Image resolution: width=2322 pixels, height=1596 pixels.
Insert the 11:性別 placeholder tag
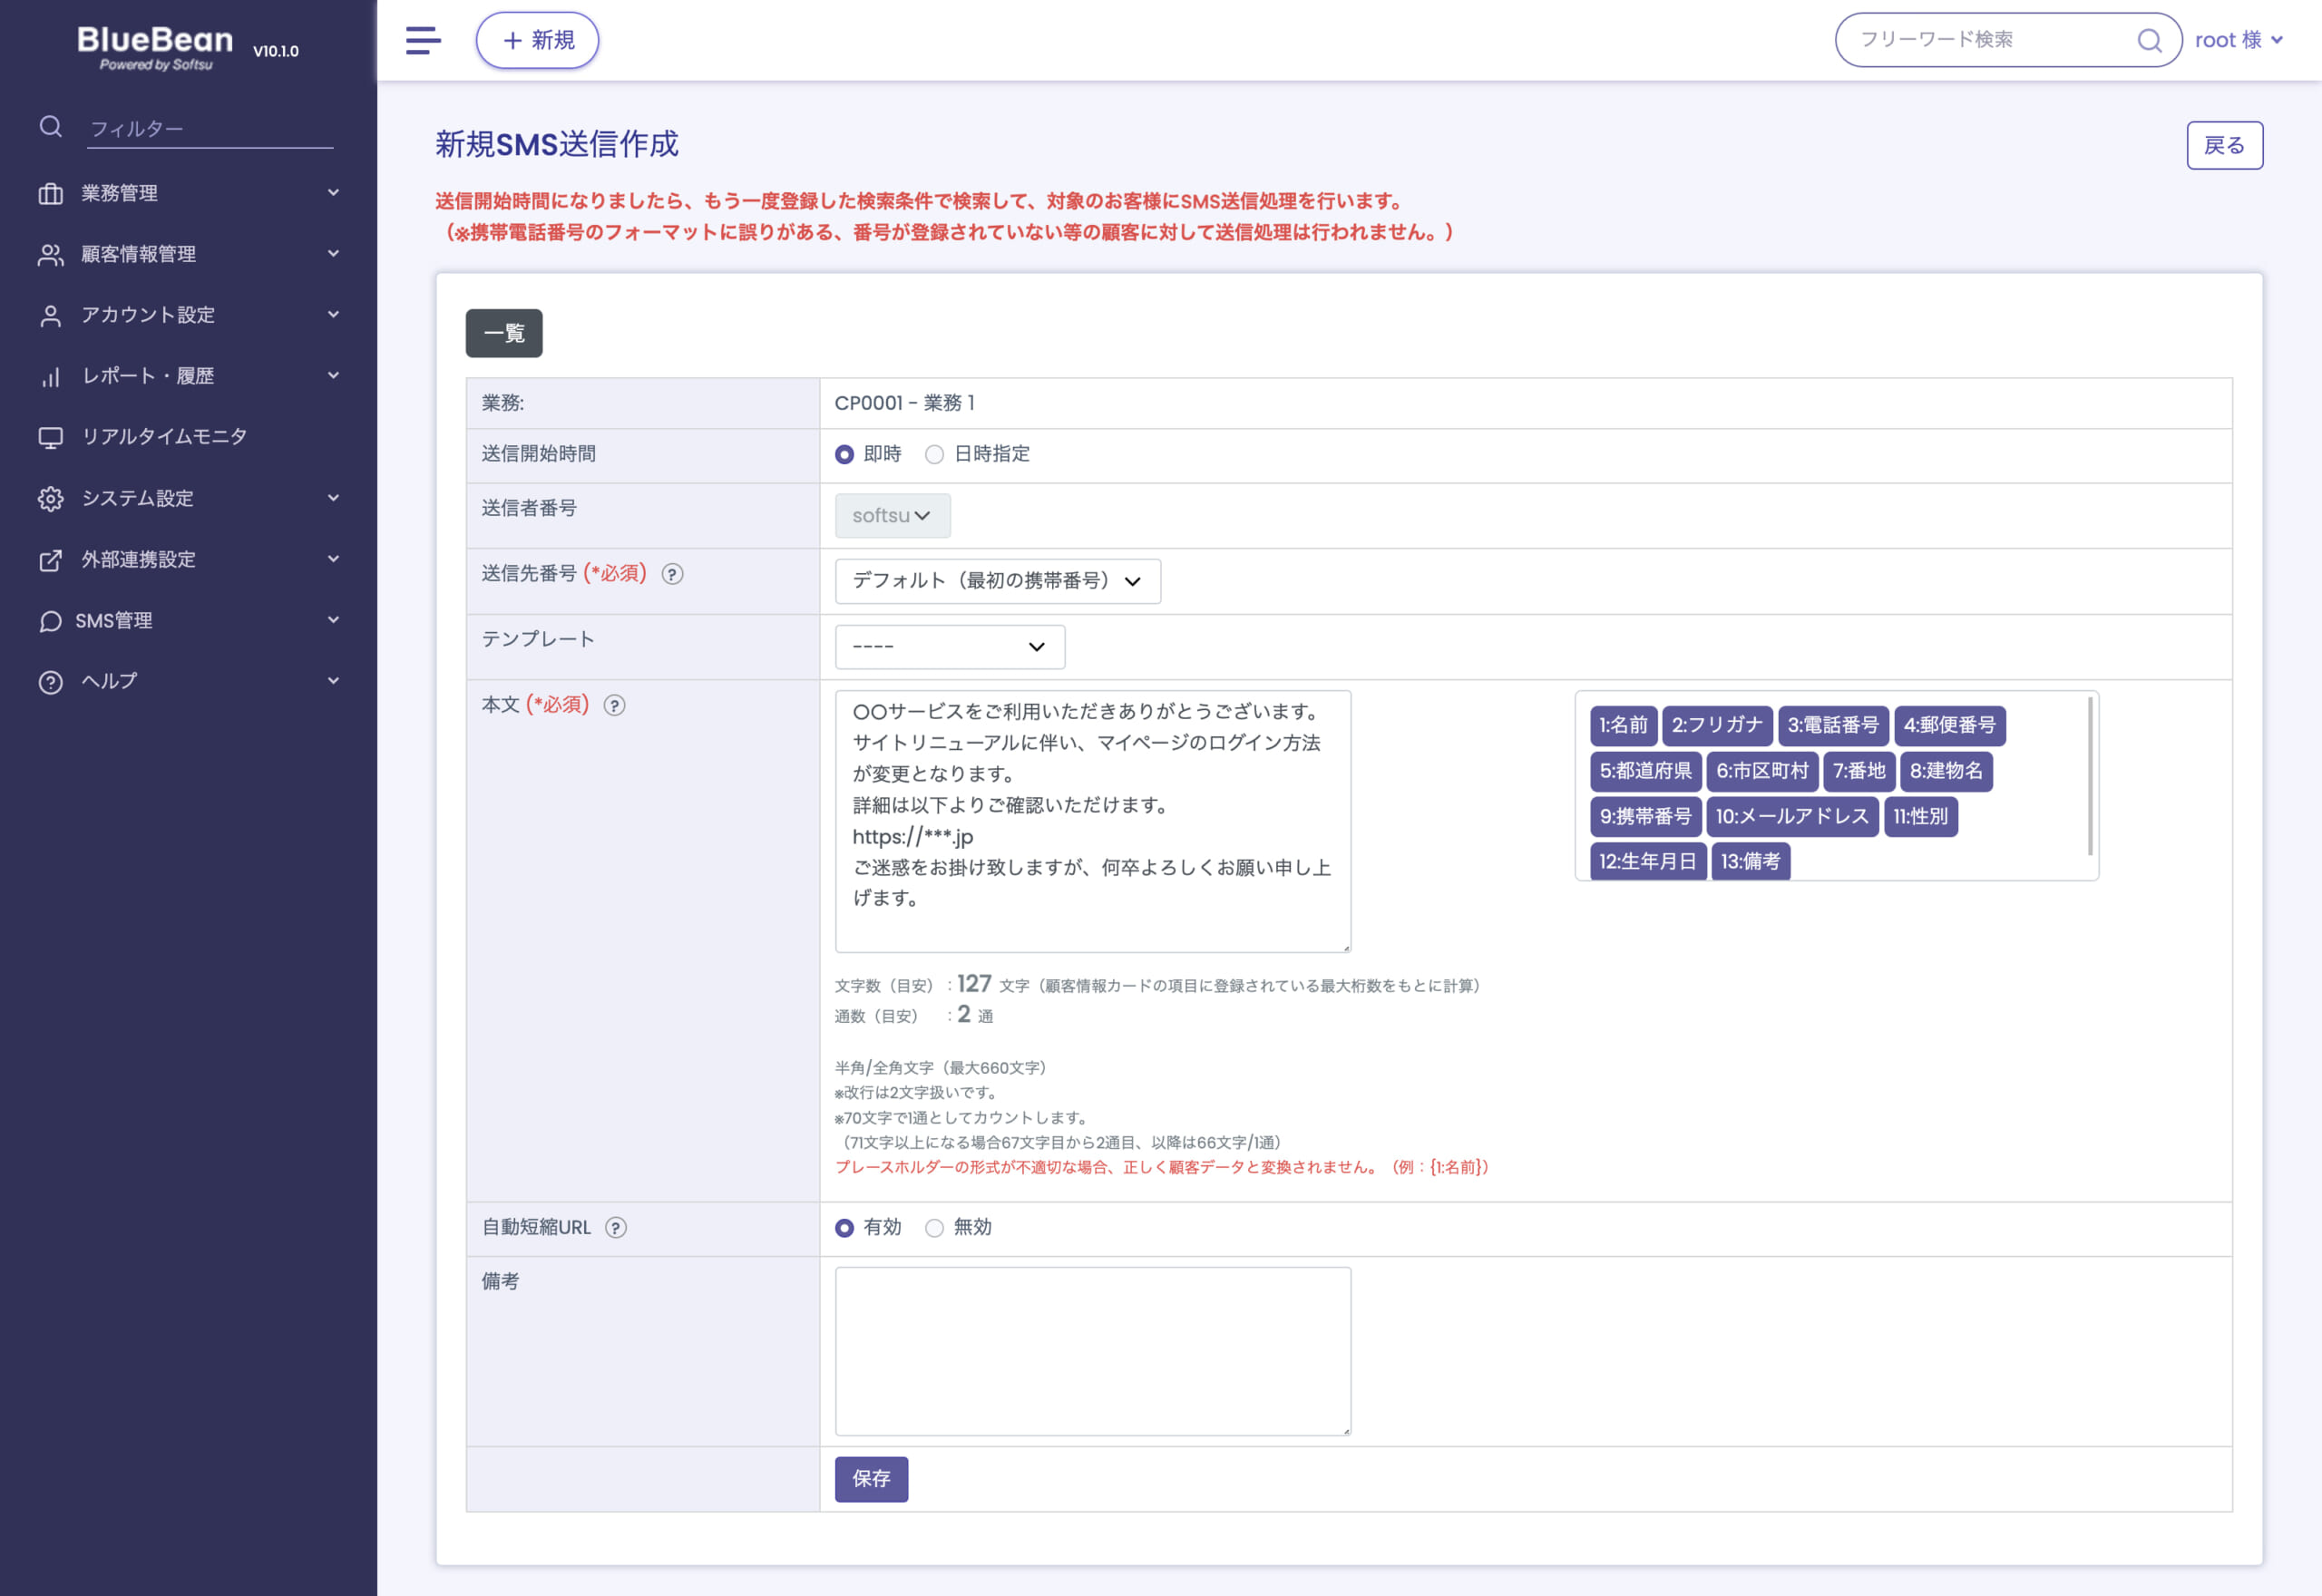(1920, 817)
